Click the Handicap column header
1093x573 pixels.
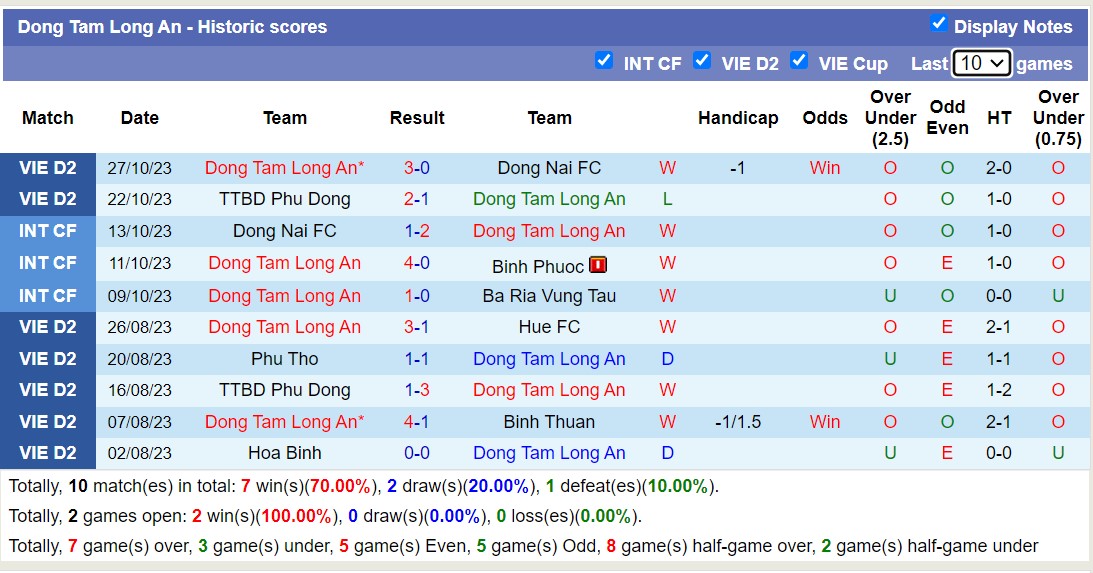coord(738,118)
